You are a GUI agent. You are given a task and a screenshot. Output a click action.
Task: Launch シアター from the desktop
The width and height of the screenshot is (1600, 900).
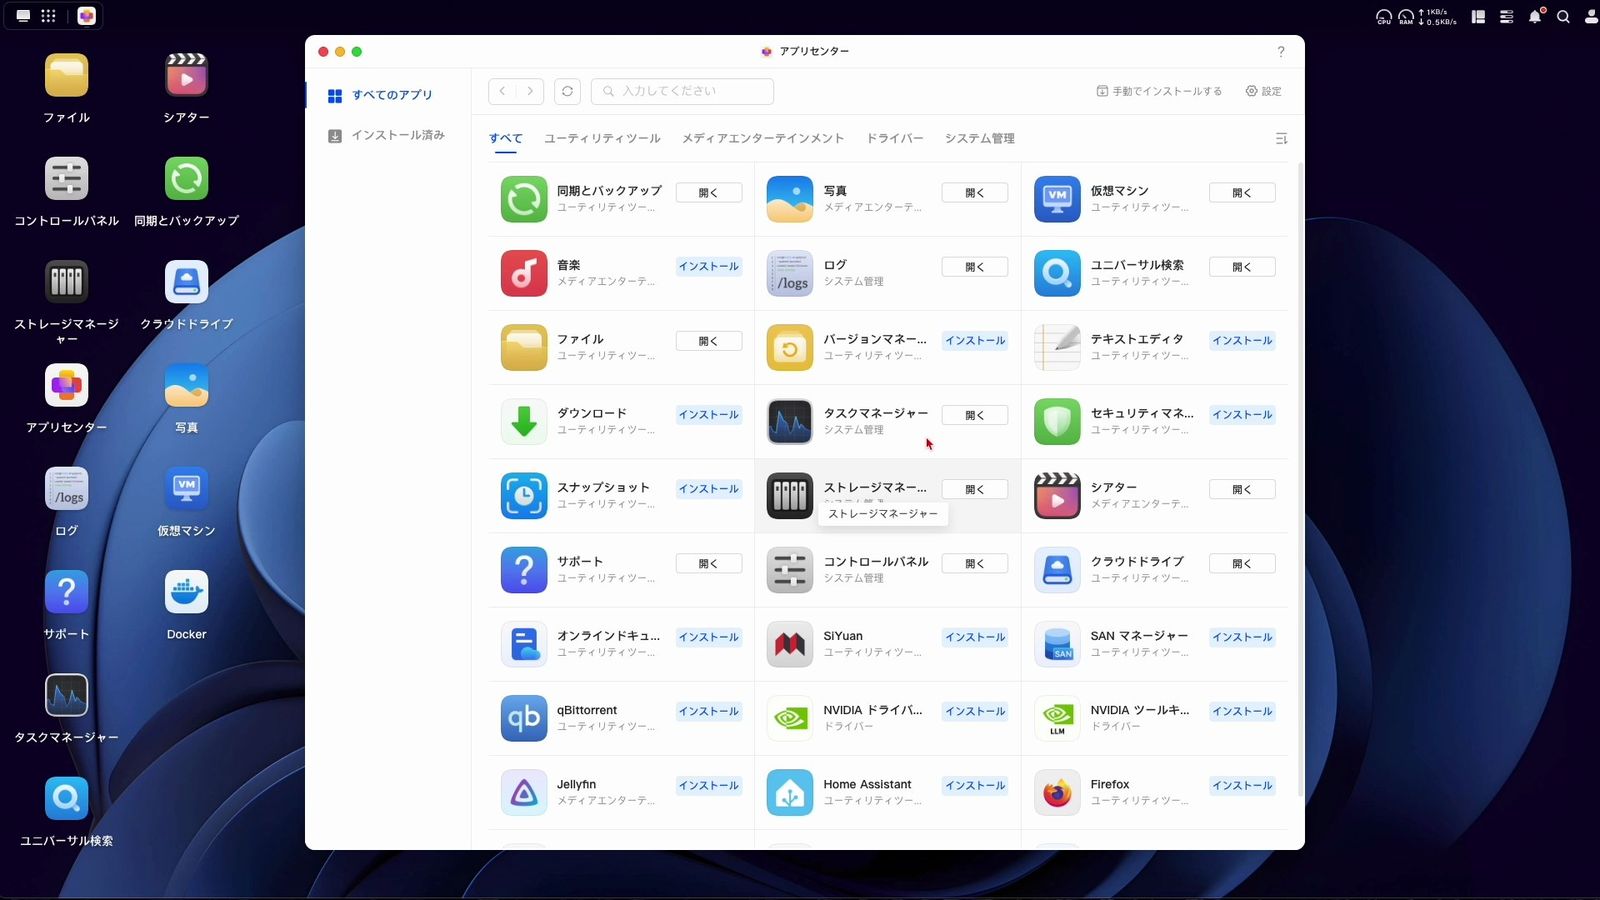tap(186, 76)
